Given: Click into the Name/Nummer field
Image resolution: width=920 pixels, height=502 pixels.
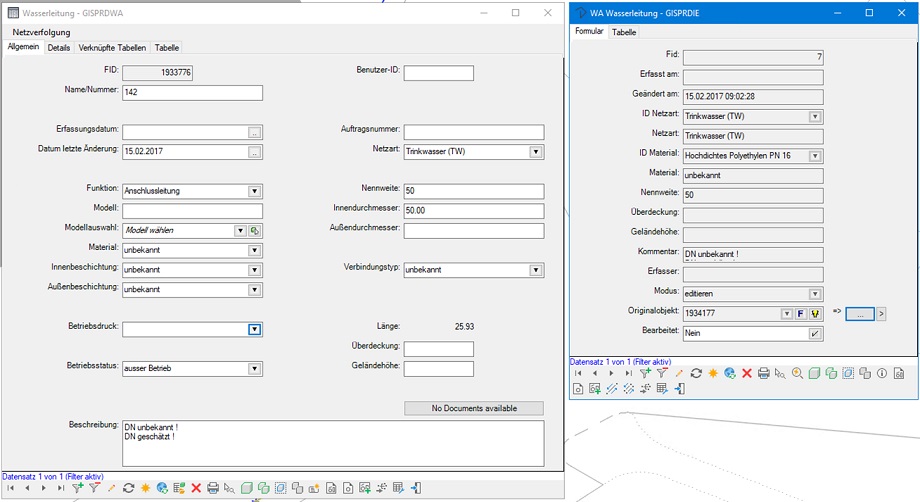Looking at the screenshot, I should point(192,93).
